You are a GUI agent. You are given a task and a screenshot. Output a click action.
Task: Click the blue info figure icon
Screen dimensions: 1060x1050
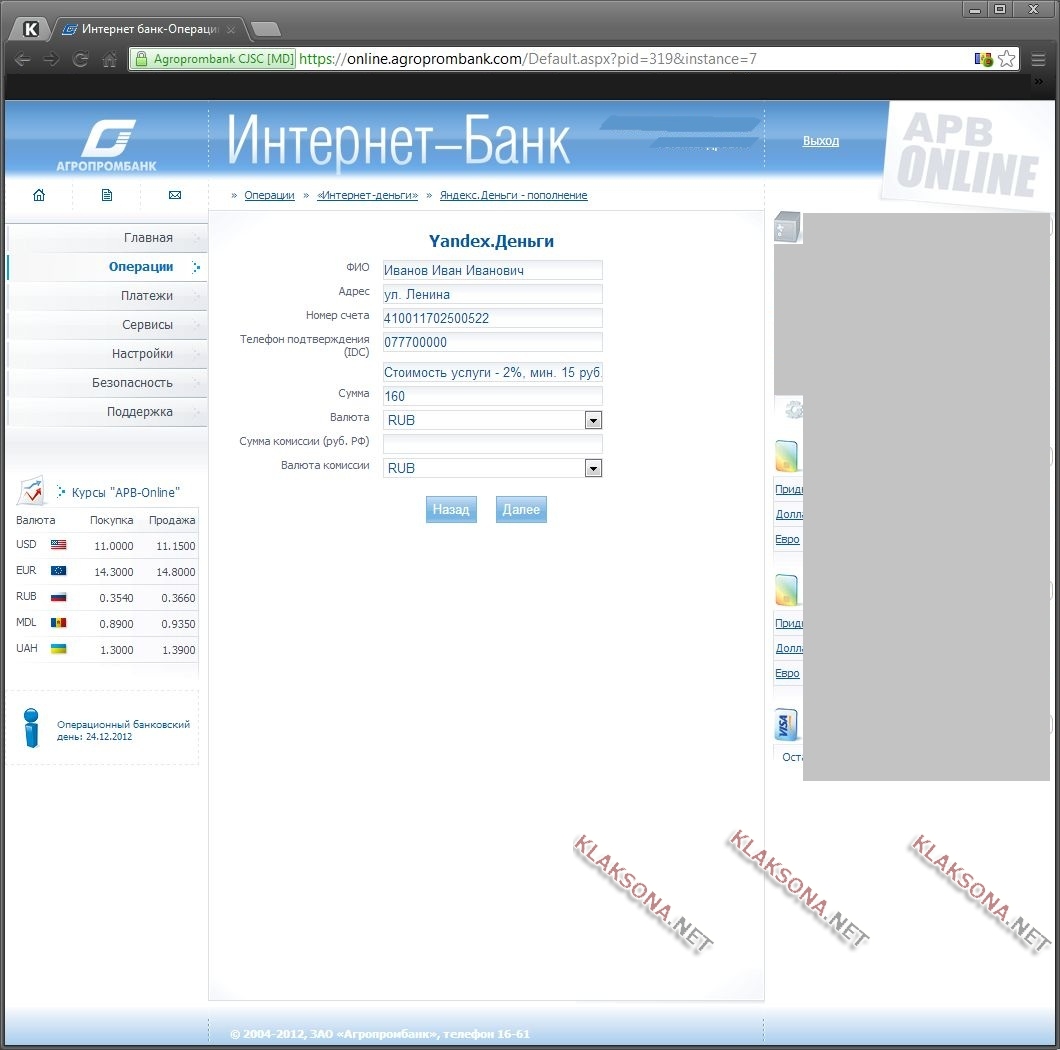31,727
